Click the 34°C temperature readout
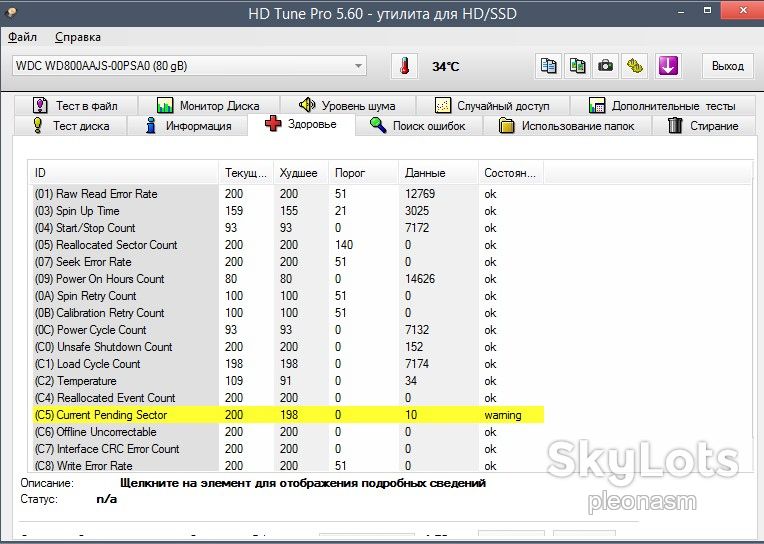This screenshot has height=544, width=764. [445, 66]
